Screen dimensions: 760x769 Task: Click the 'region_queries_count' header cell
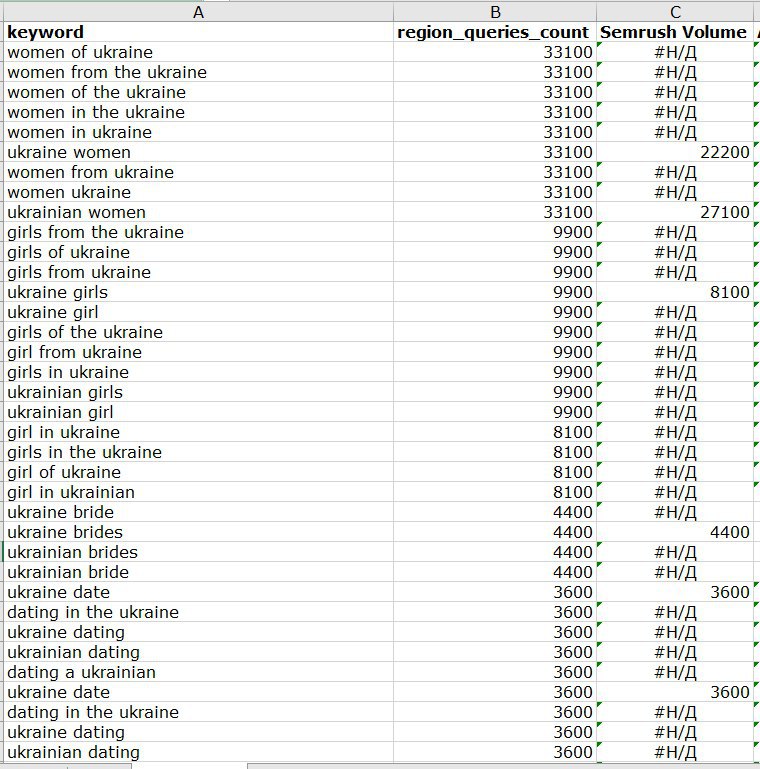click(x=495, y=32)
